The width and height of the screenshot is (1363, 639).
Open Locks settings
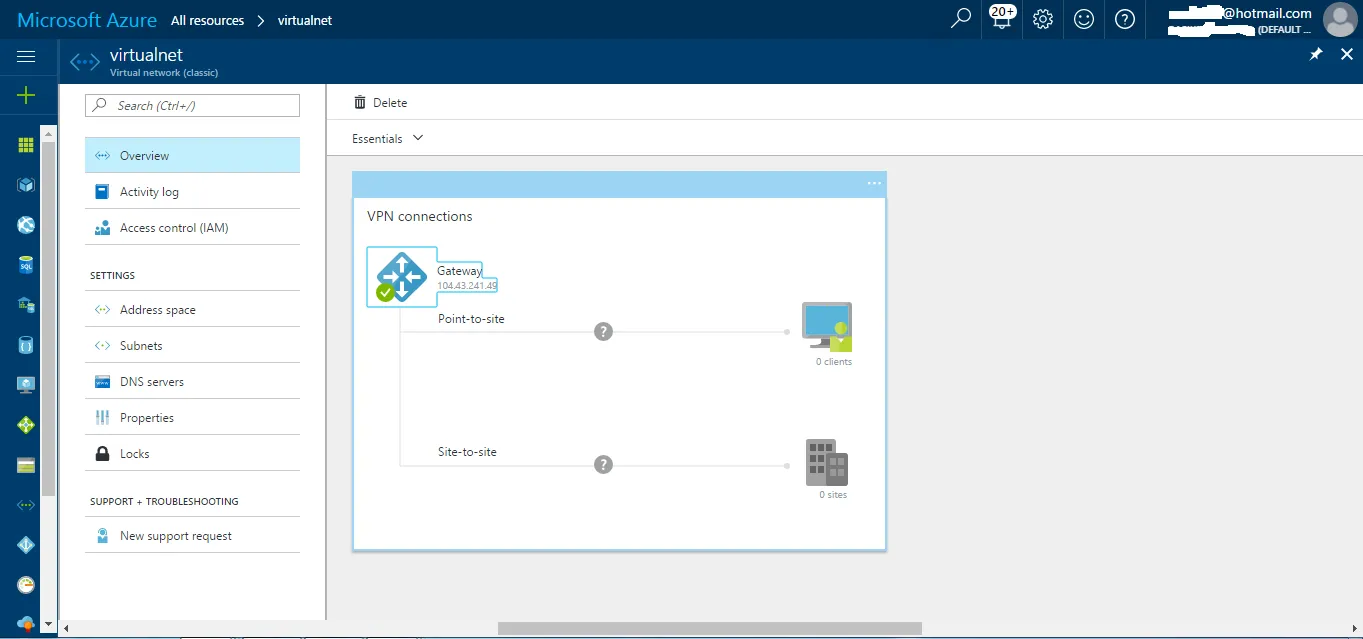[x=192, y=453]
